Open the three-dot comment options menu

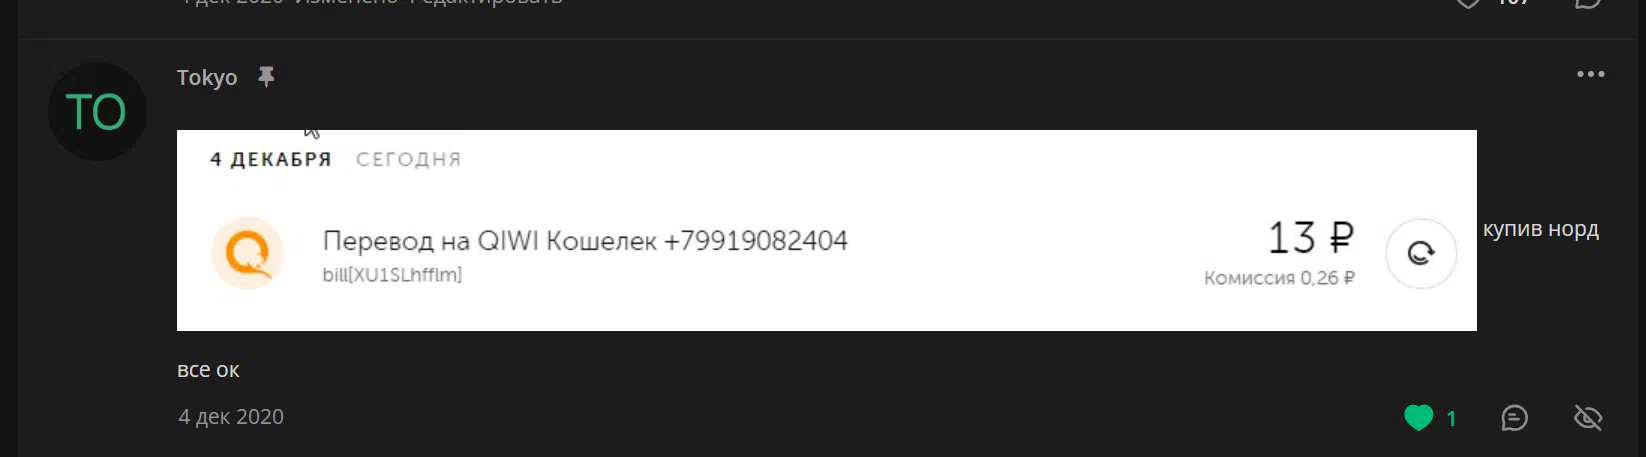tap(1590, 75)
